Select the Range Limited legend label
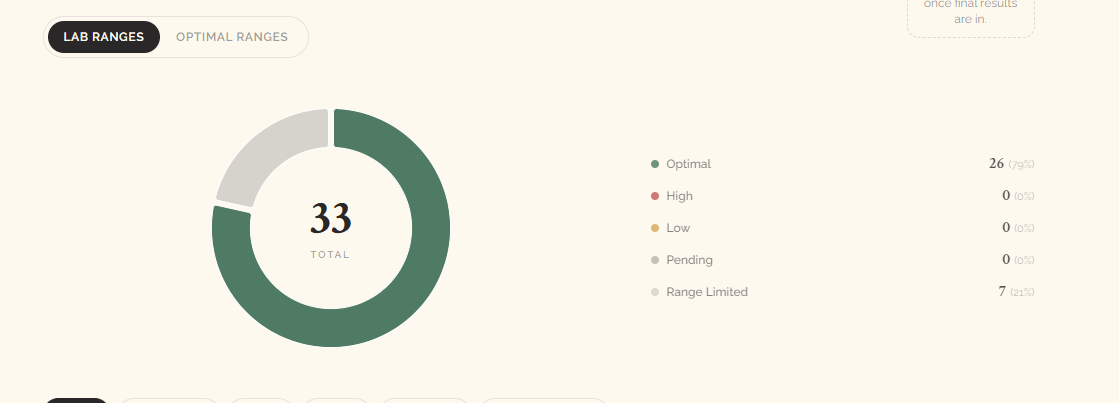 click(707, 292)
